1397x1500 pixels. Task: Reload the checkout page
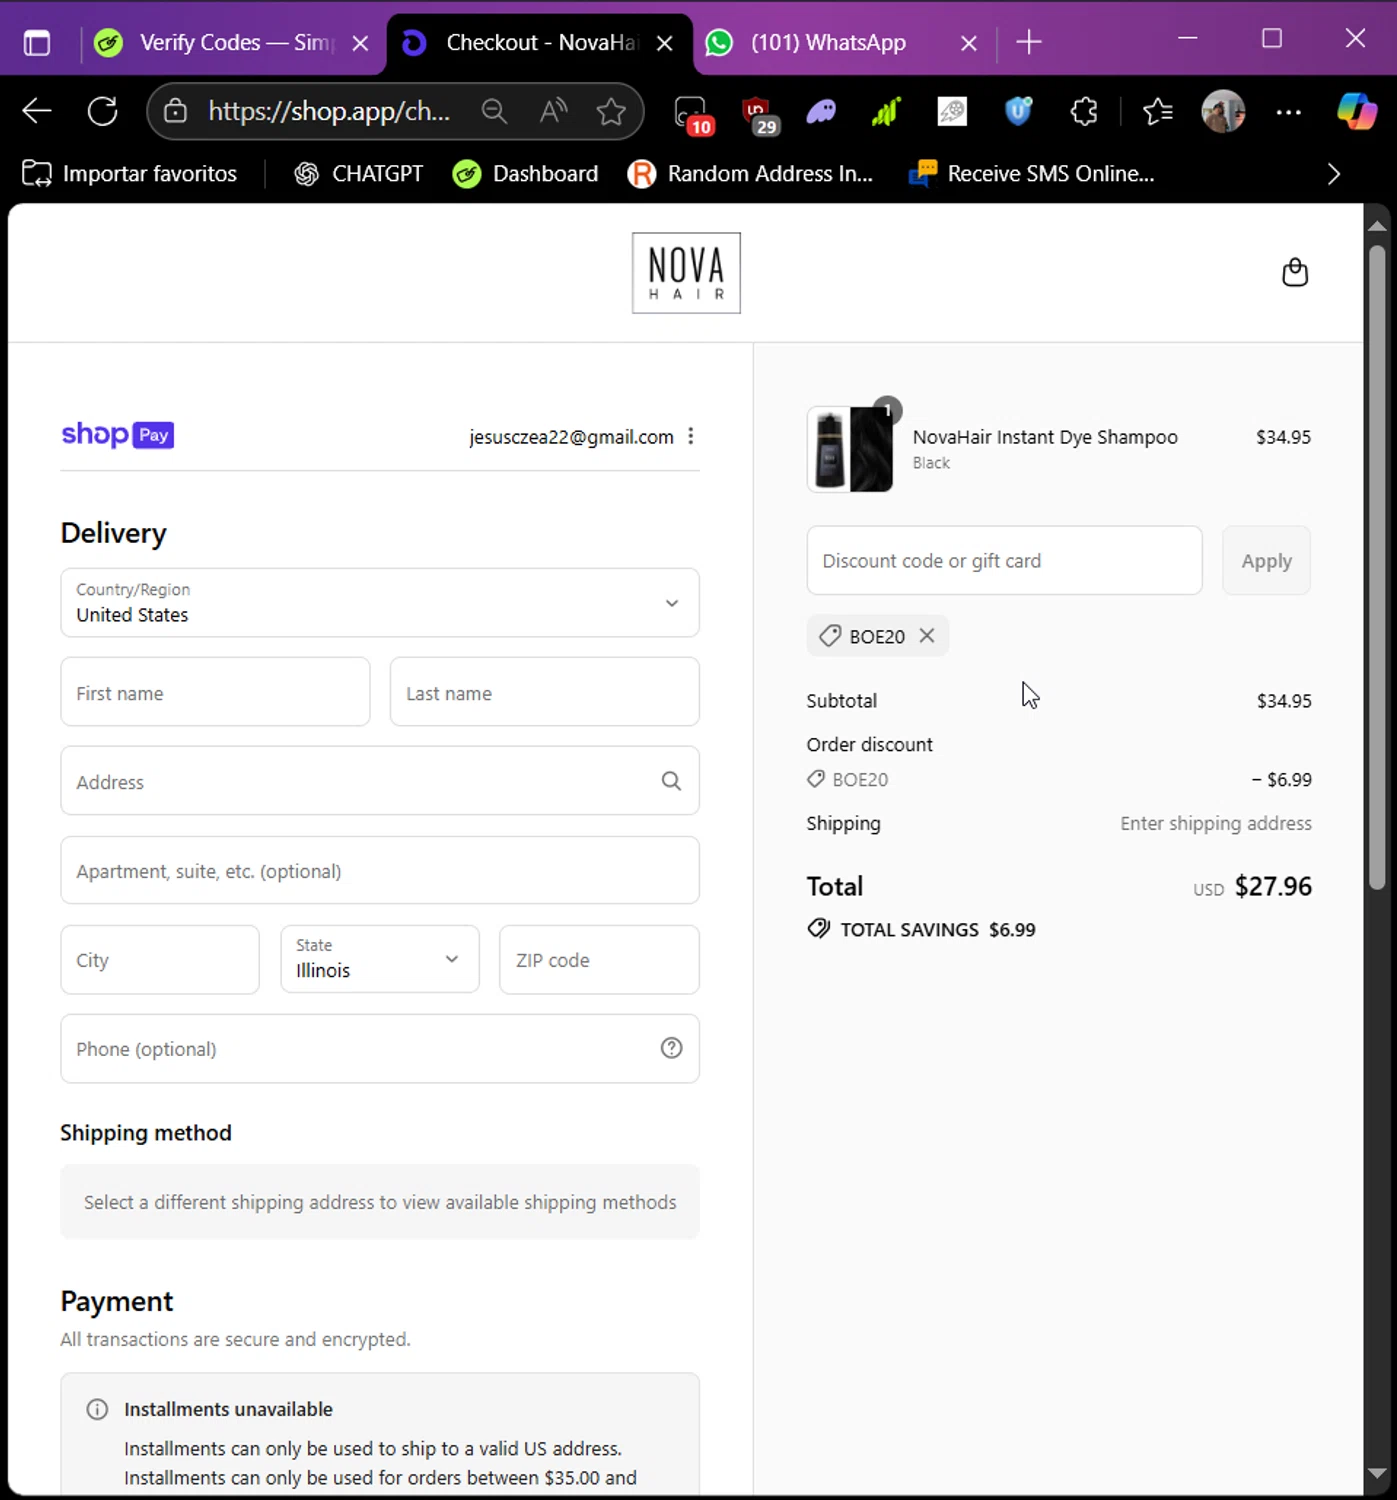(x=102, y=111)
